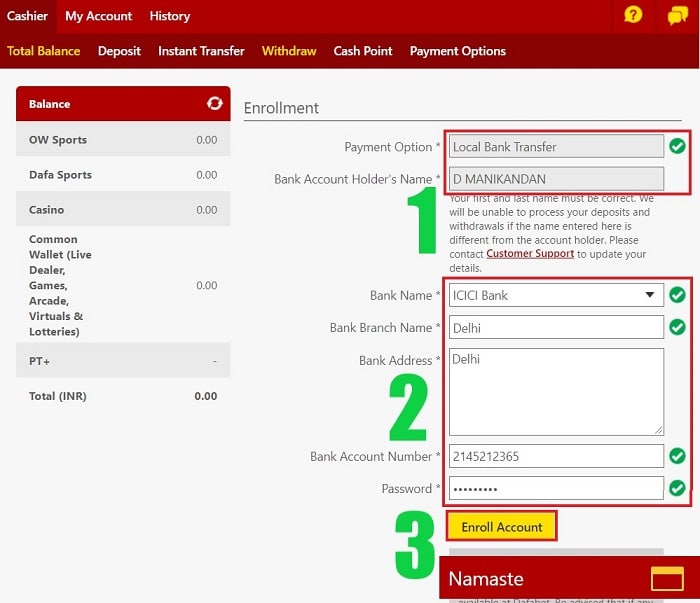Open the help question mark icon
Viewport: 700px width, 603px height.
pos(633,15)
